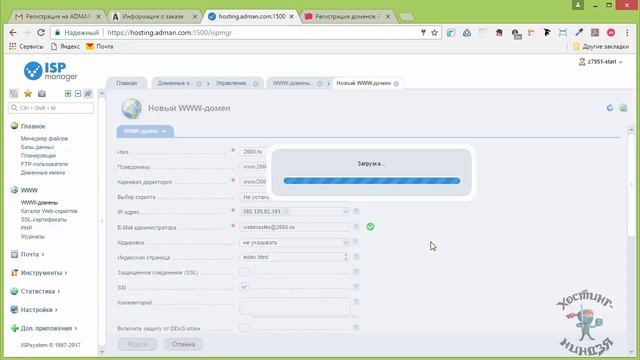Image resolution: width=640 pixels, height=360 pixels.
Task: Switch to Доменные имена panel tab
Action: pyautogui.click(x=175, y=83)
